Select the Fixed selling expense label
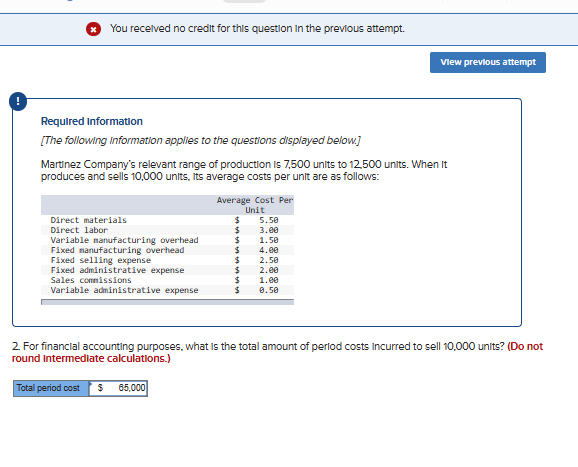The image size is (578, 467). coord(101,260)
